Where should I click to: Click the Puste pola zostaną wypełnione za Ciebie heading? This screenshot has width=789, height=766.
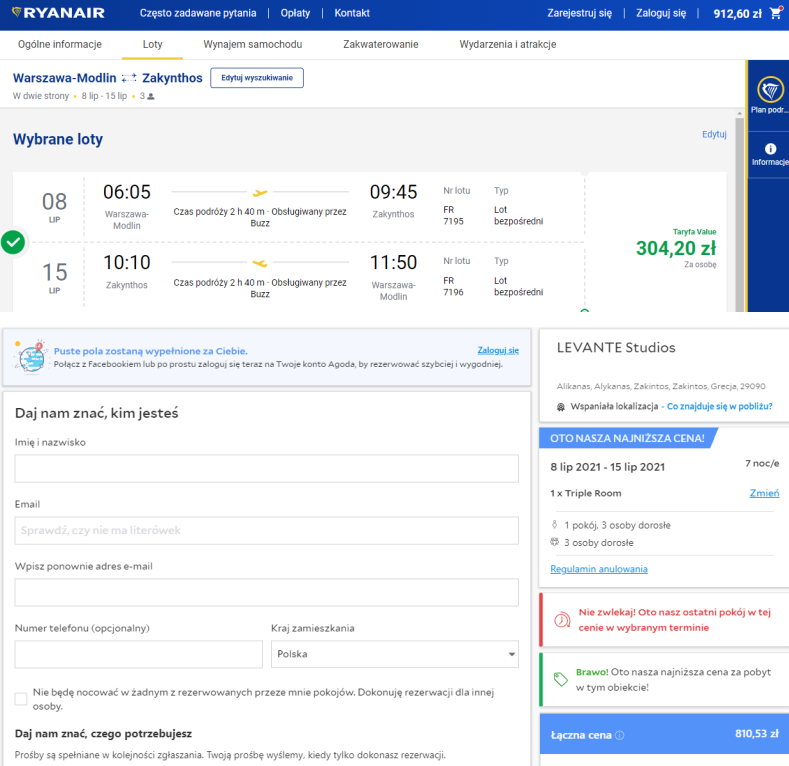150,351
